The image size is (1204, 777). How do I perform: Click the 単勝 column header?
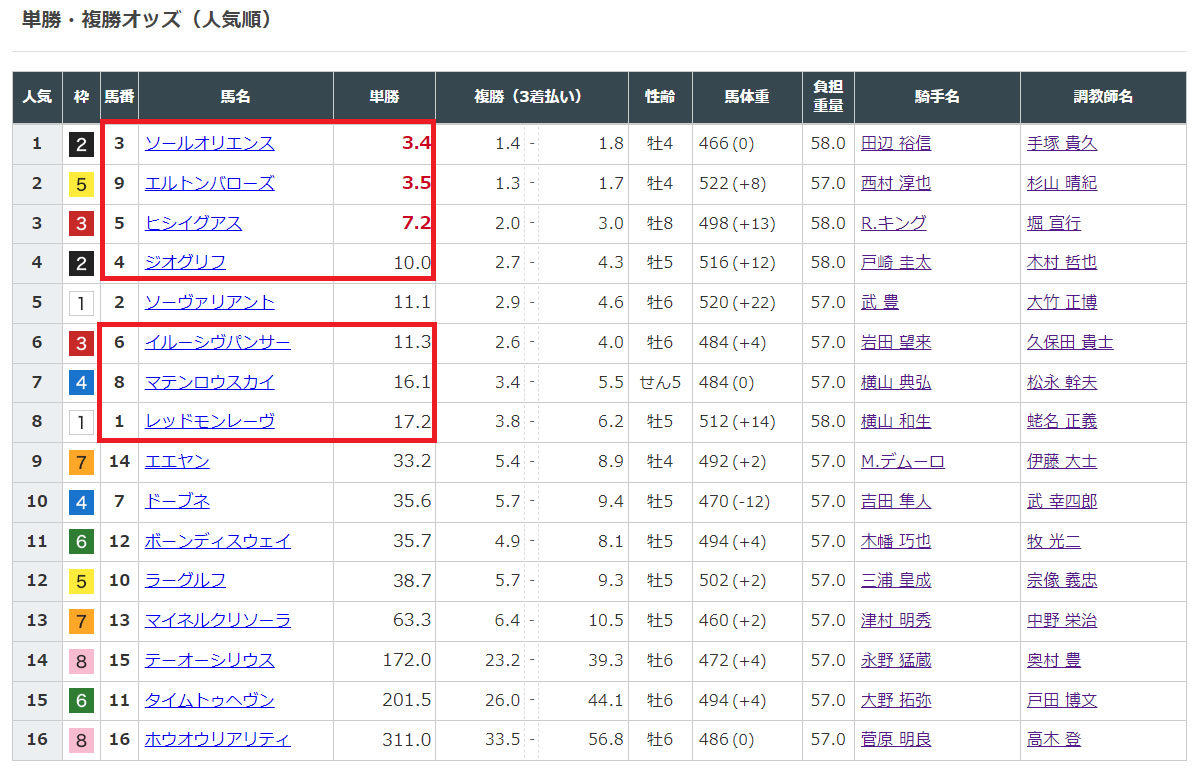tap(384, 97)
